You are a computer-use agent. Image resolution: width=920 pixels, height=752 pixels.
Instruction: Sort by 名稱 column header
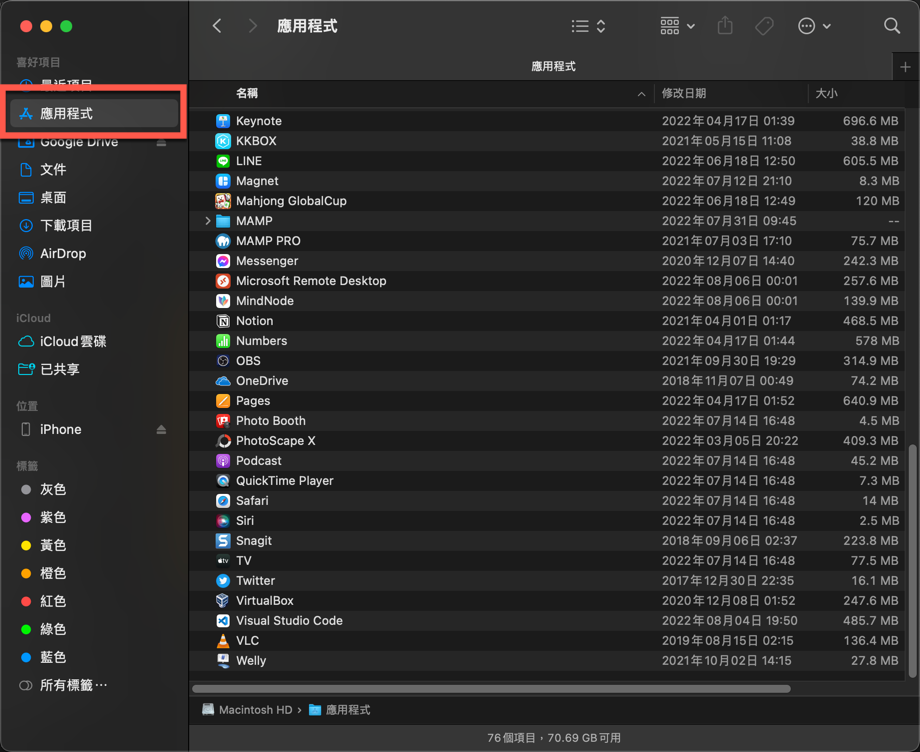[x=246, y=93]
